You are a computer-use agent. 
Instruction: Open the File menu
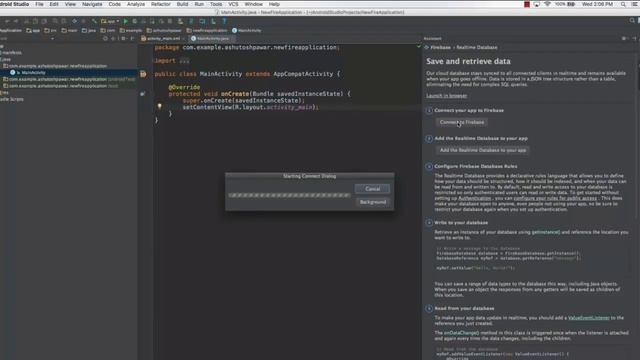coord(39,4)
